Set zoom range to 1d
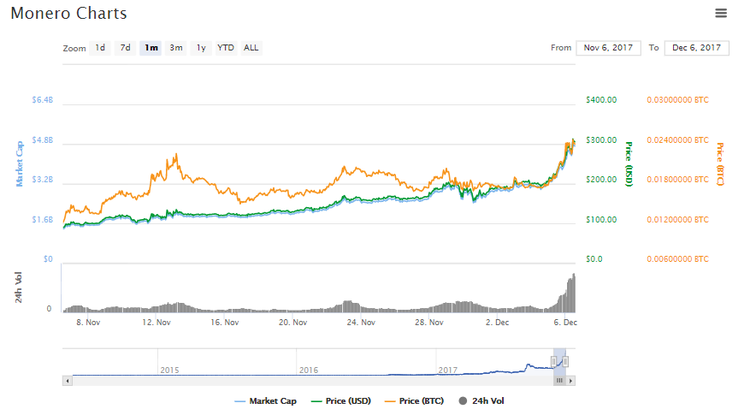The width and height of the screenshot is (750, 415). 100,48
